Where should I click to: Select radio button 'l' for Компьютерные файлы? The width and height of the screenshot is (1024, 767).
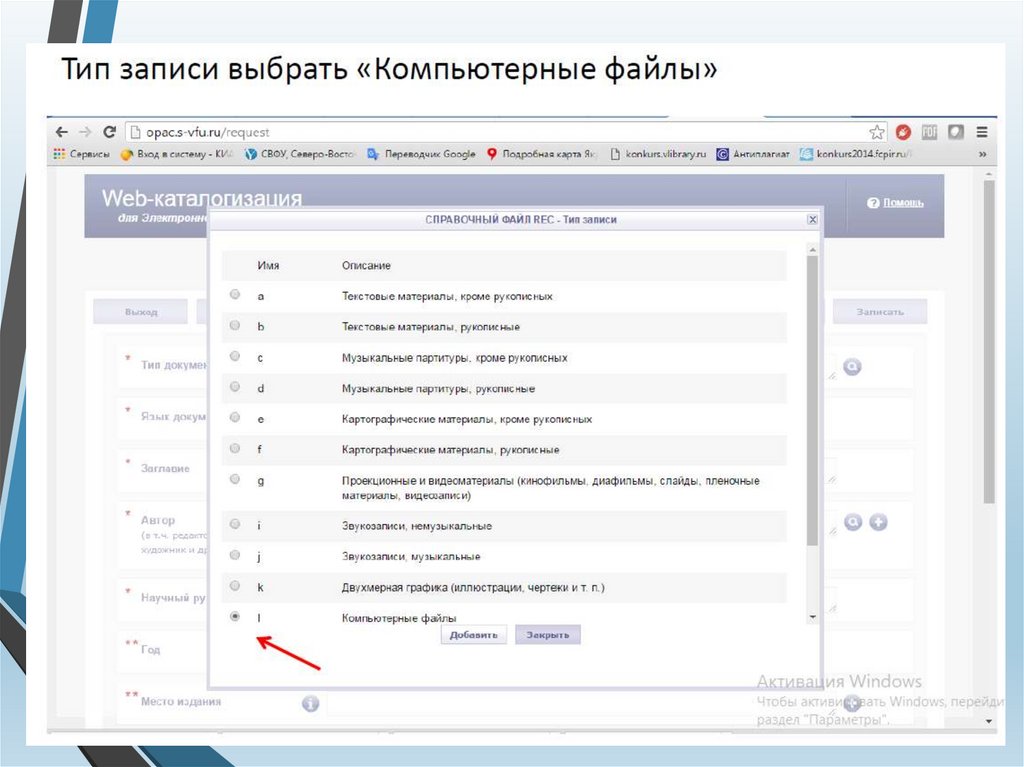(x=235, y=617)
